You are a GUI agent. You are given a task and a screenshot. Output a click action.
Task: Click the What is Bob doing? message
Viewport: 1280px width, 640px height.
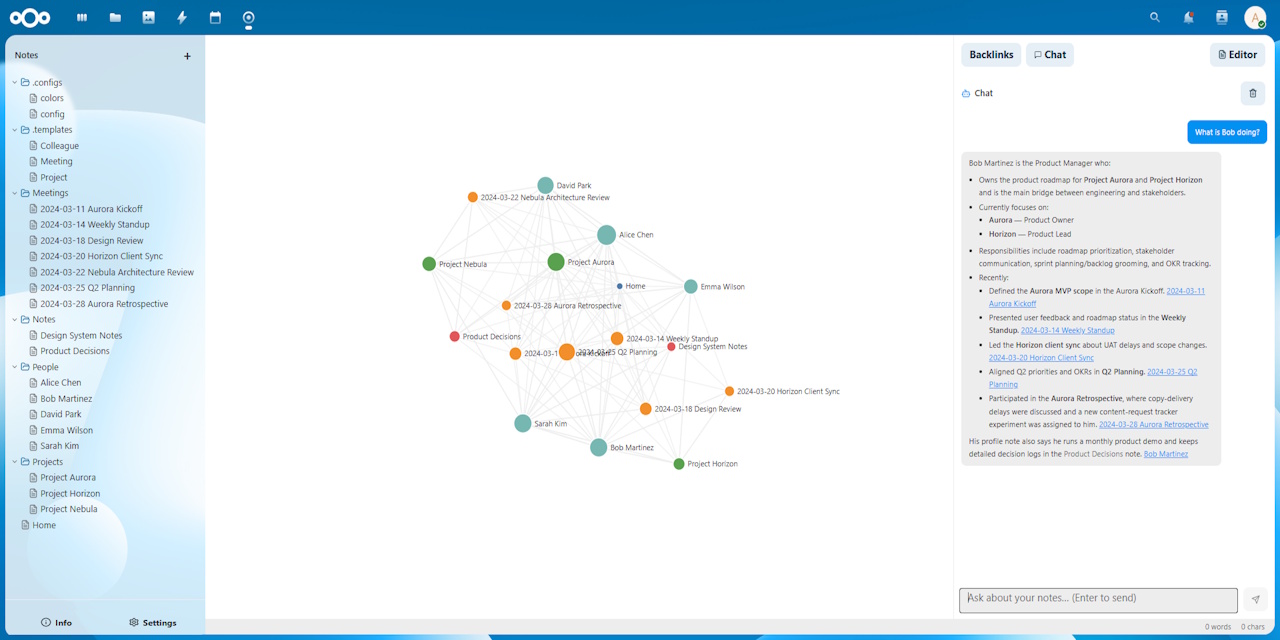[1227, 132]
